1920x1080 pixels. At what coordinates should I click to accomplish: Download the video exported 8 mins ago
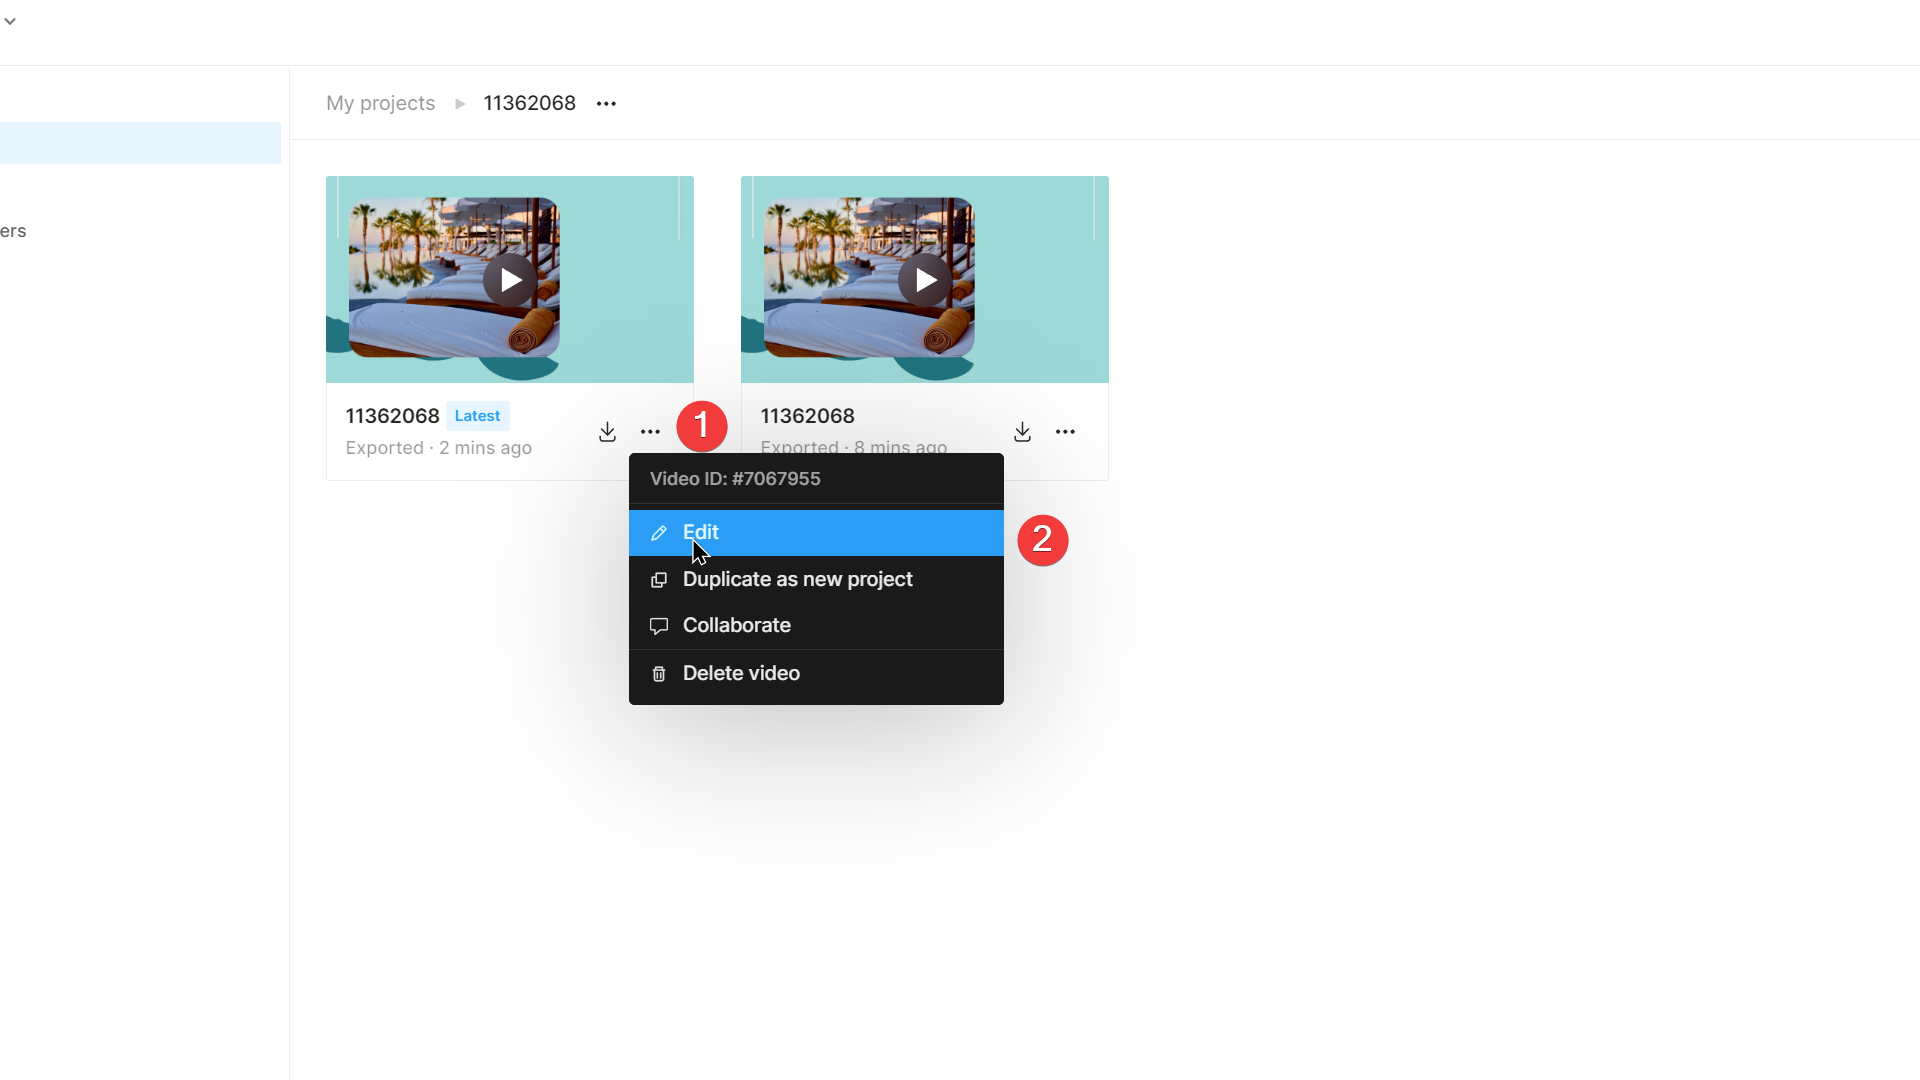pyautogui.click(x=1022, y=431)
